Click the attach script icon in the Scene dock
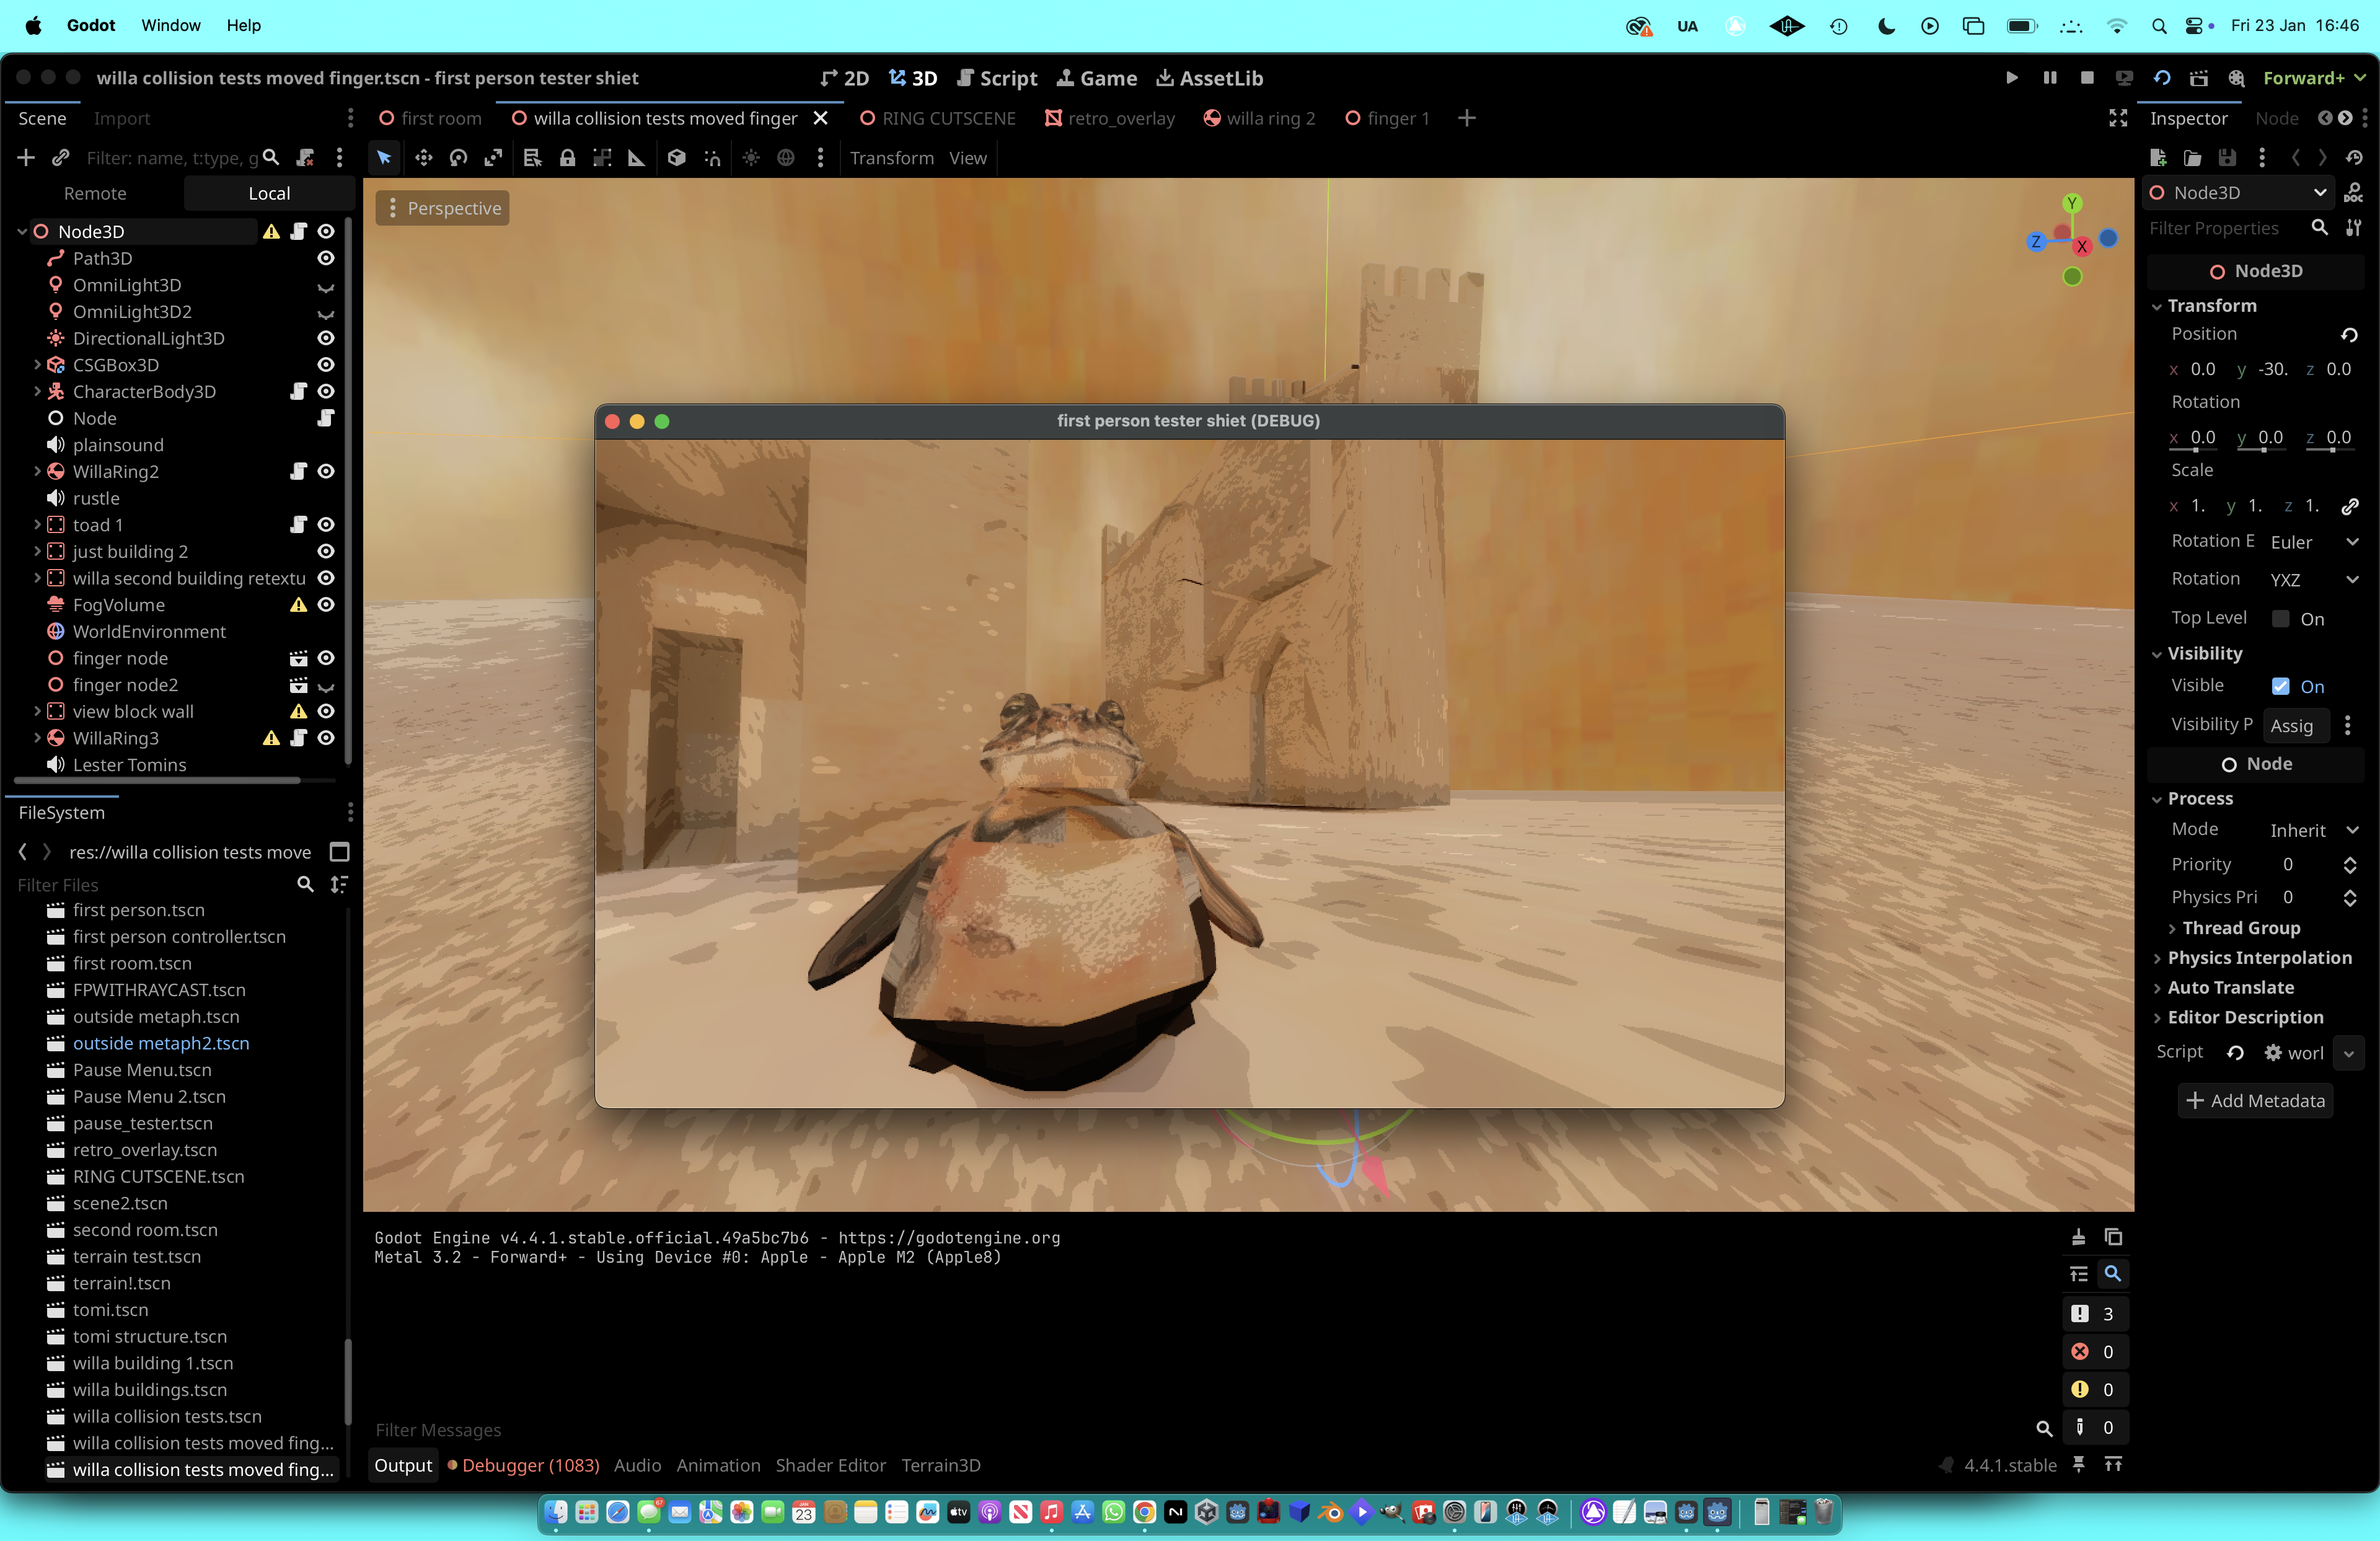 coord(305,158)
